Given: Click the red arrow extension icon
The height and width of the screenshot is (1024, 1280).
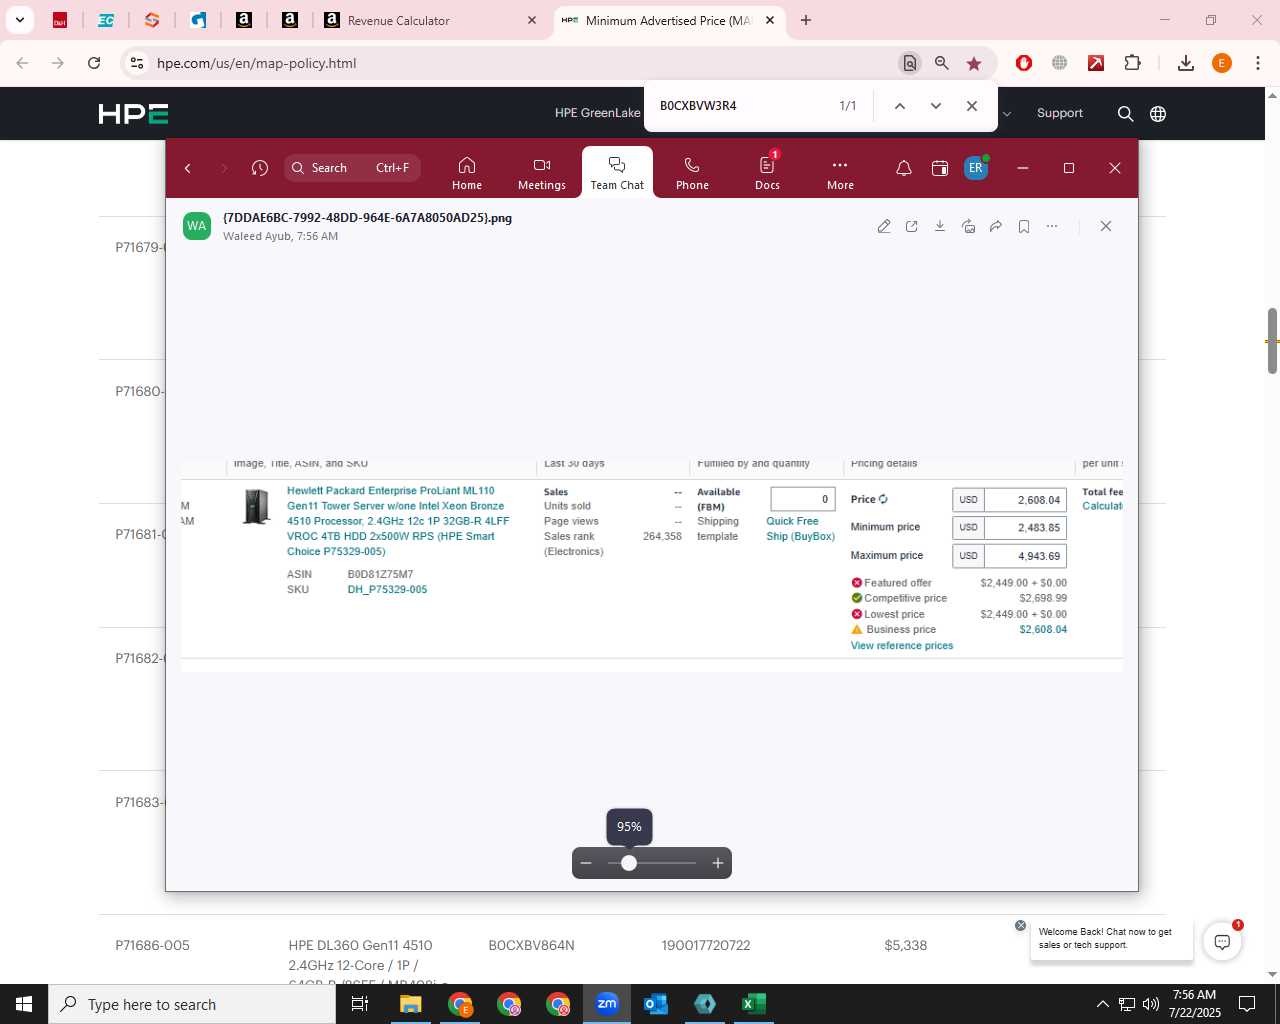Looking at the screenshot, I should click(1096, 63).
